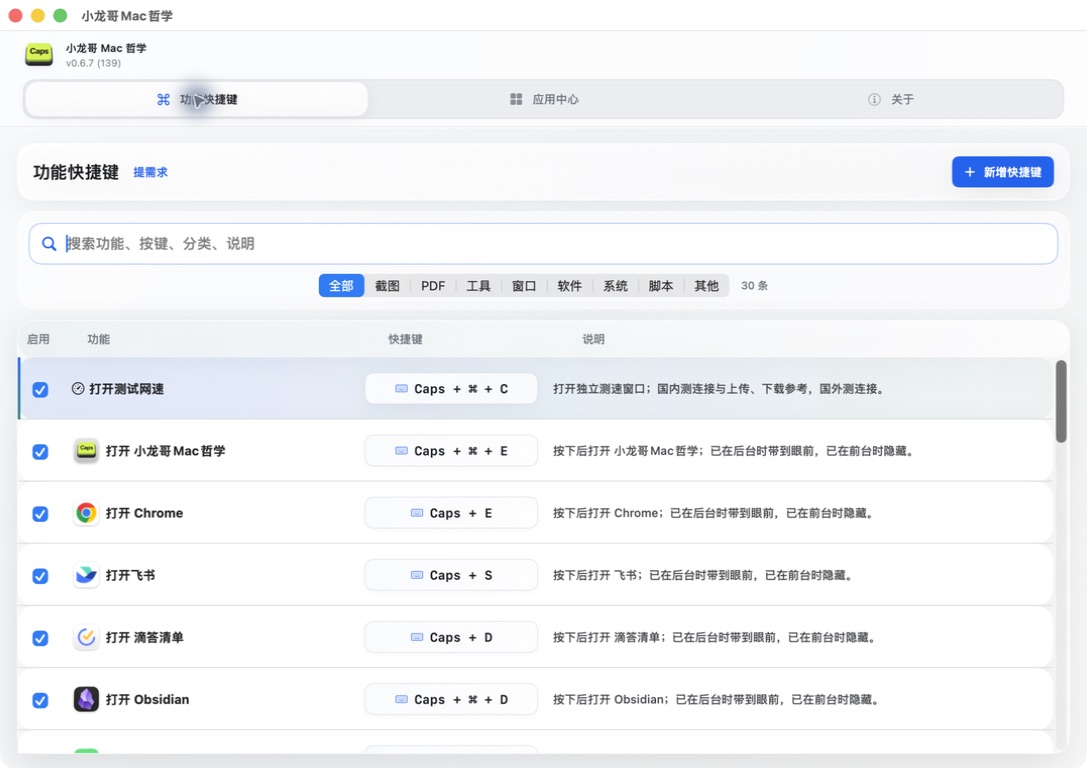Image resolution: width=1087 pixels, height=768 pixels.
Task: Disable the 打开测试网速 shortcut checkbox
Action: [40, 390]
